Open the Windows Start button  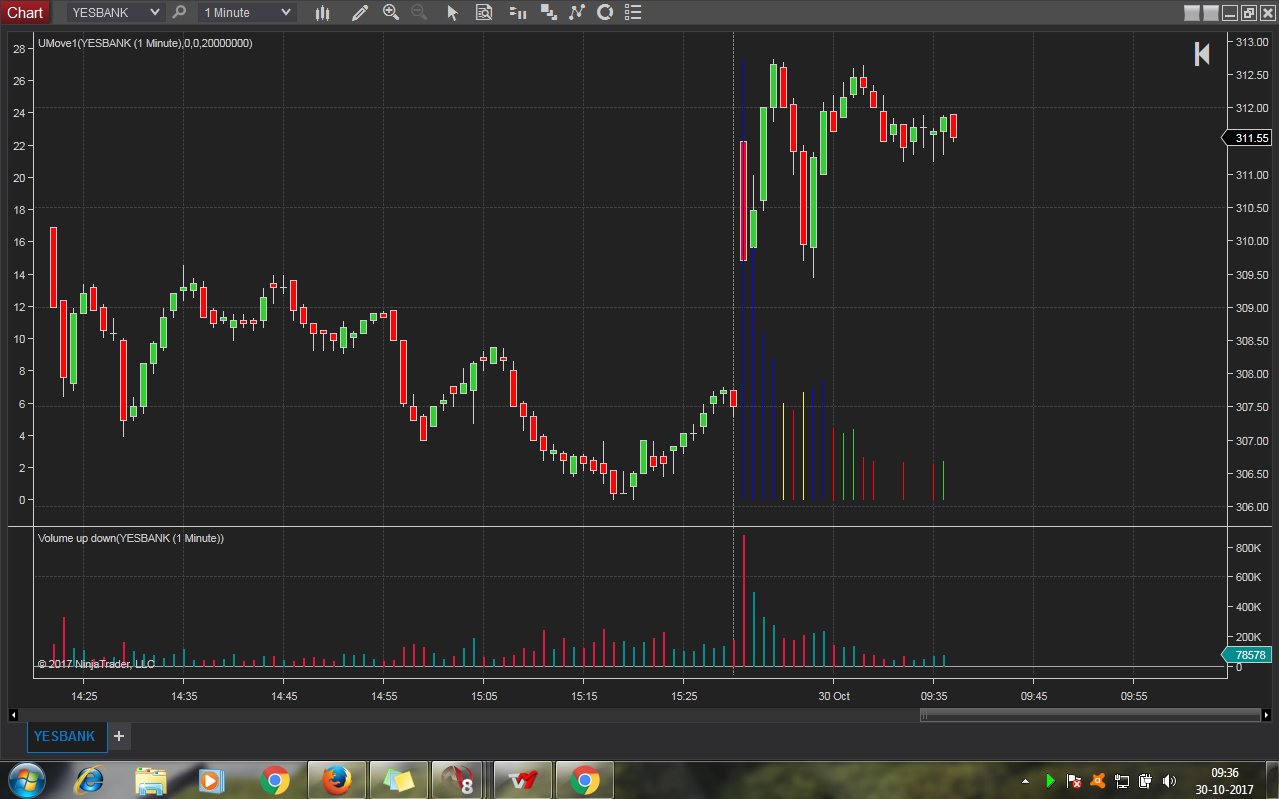click(x=26, y=780)
